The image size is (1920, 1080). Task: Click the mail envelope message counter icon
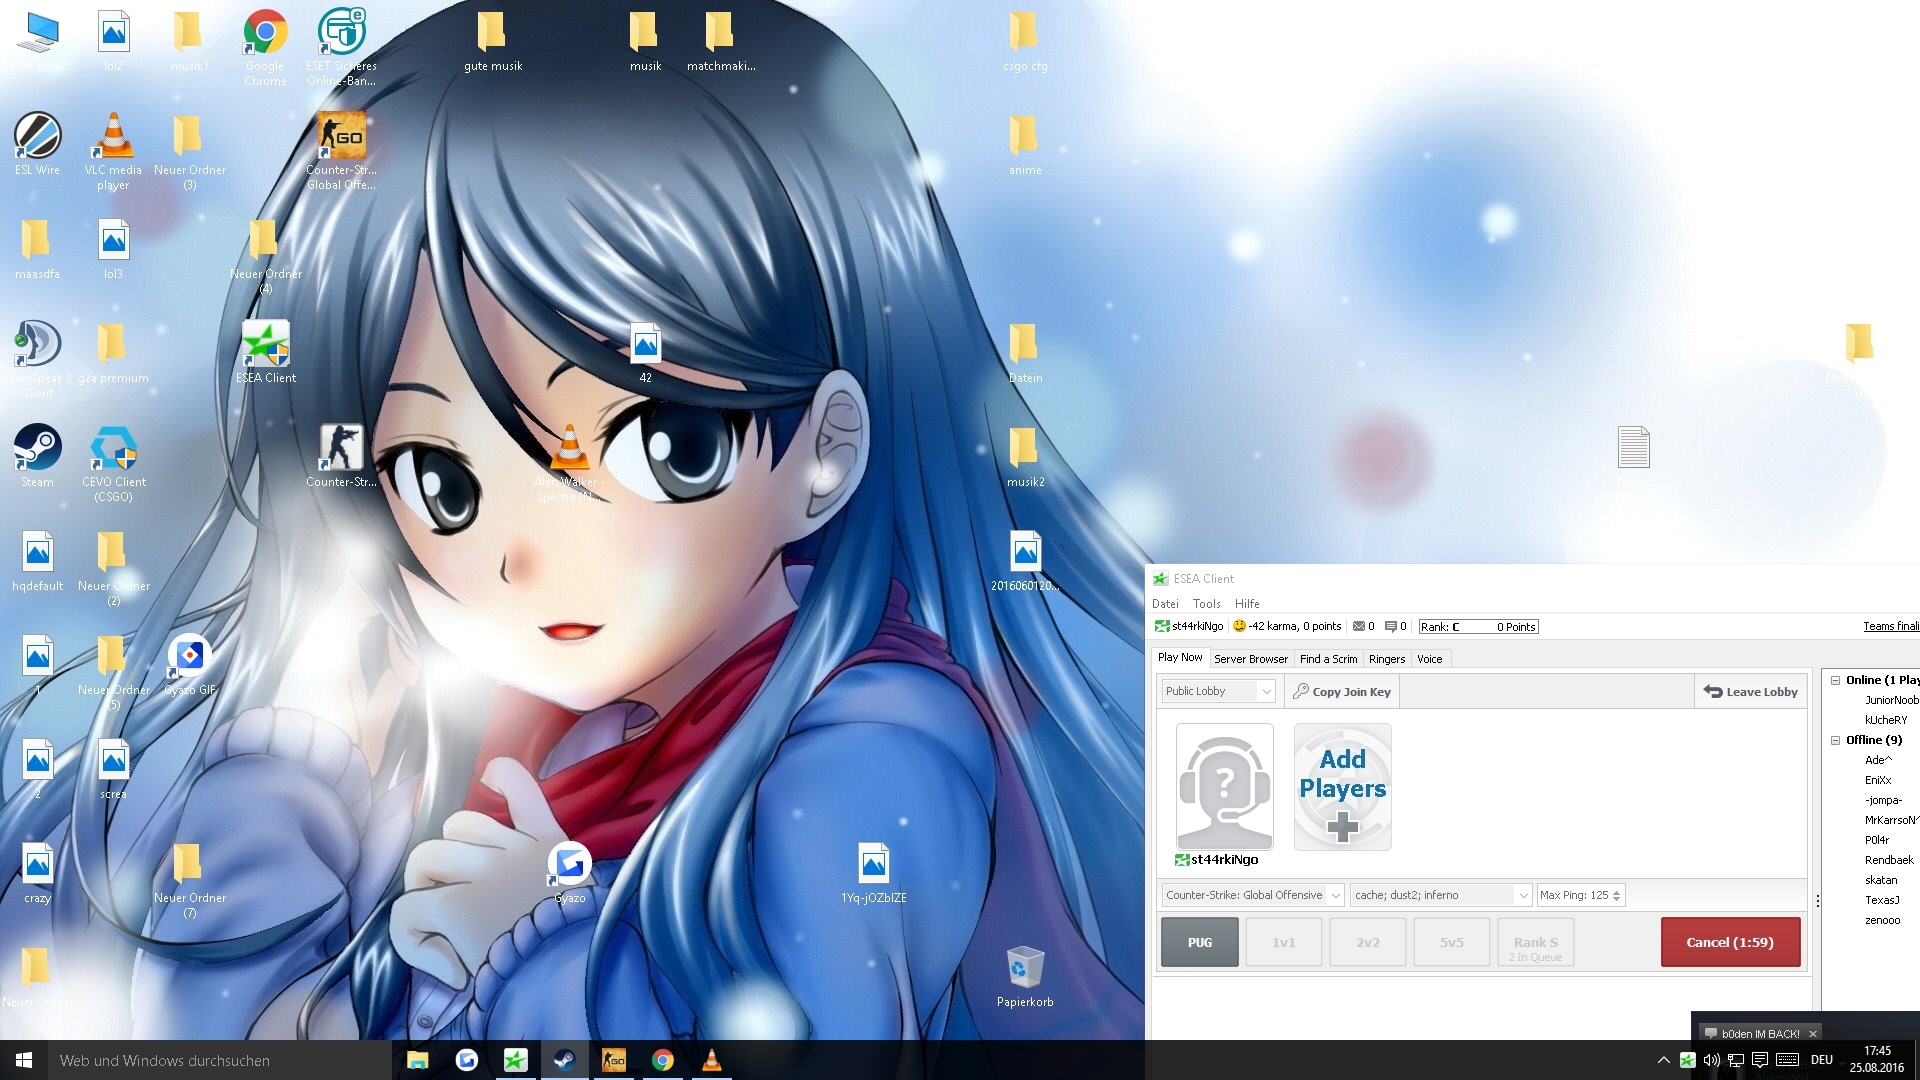click(1358, 627)
